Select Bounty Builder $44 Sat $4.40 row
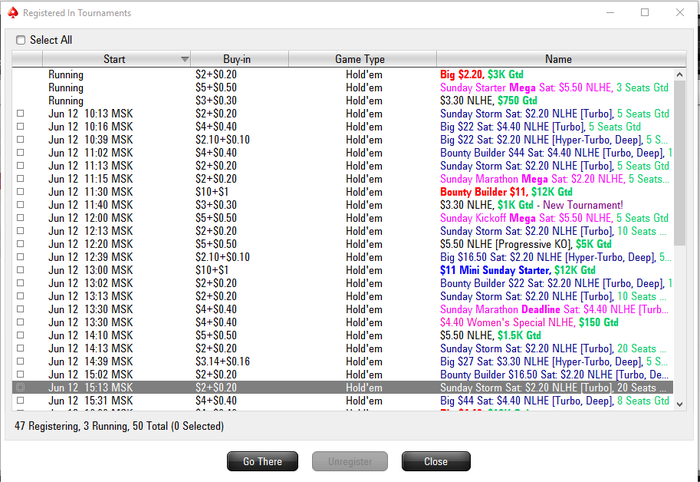The width and height of the screenshot is (700, 482). [342, 153]
